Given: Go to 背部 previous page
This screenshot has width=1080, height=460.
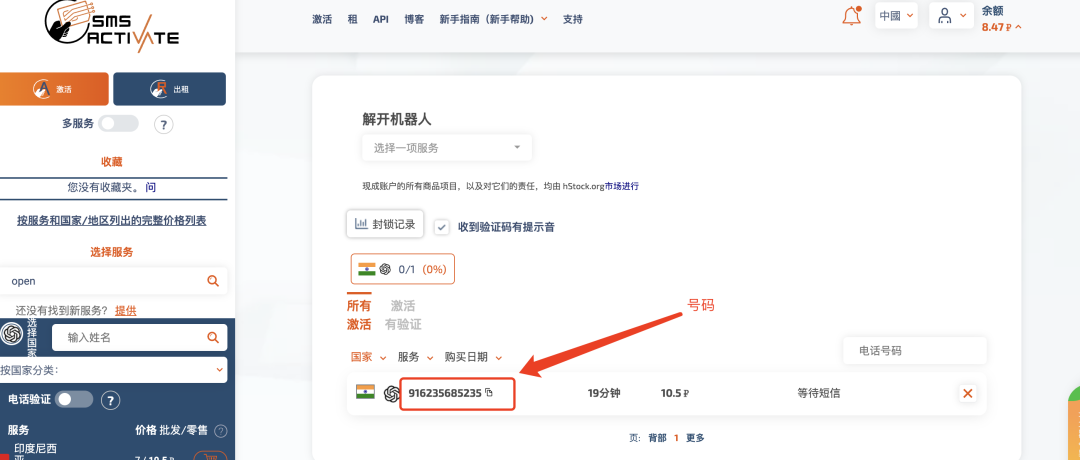Looking at the screenshot, I should click(x=657, y=438).
